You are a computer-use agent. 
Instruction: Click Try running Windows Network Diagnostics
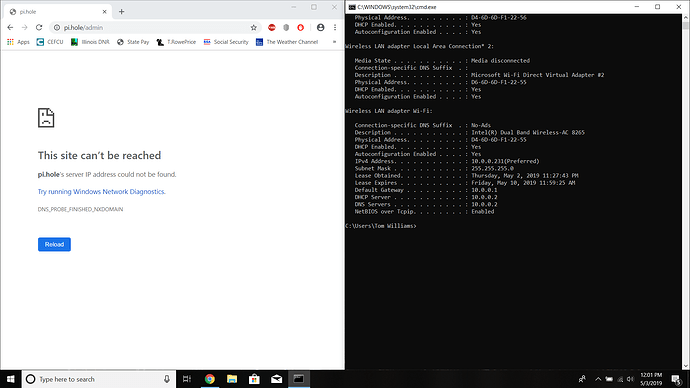point(102,192)
